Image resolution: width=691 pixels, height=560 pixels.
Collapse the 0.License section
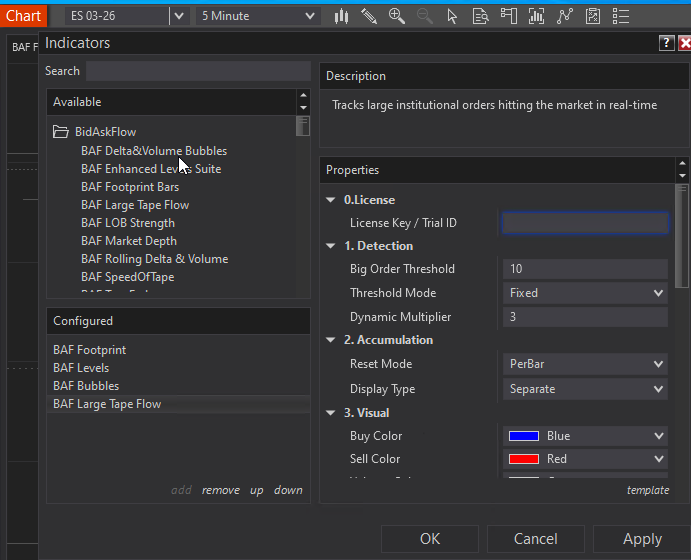pos(331,200)
